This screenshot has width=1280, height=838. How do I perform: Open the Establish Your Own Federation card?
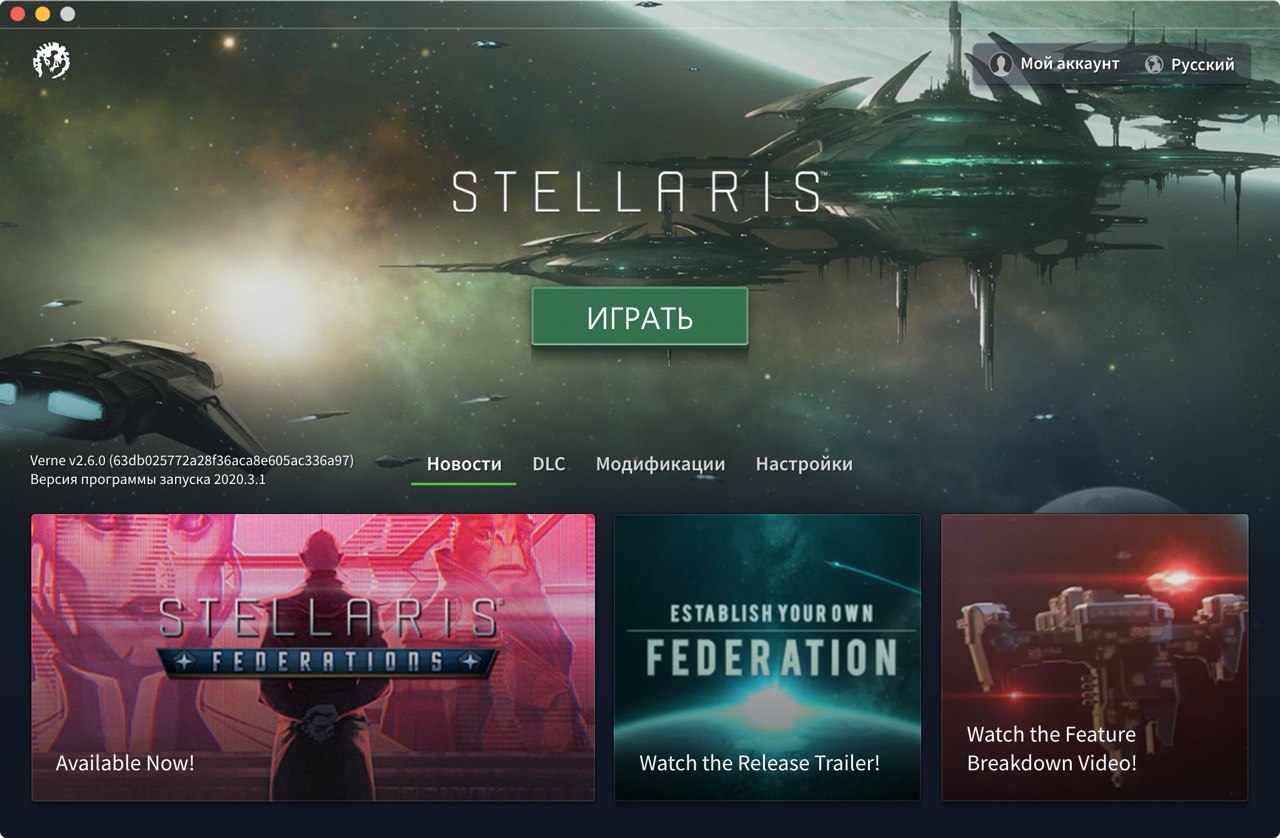click(x=767, y=657)
